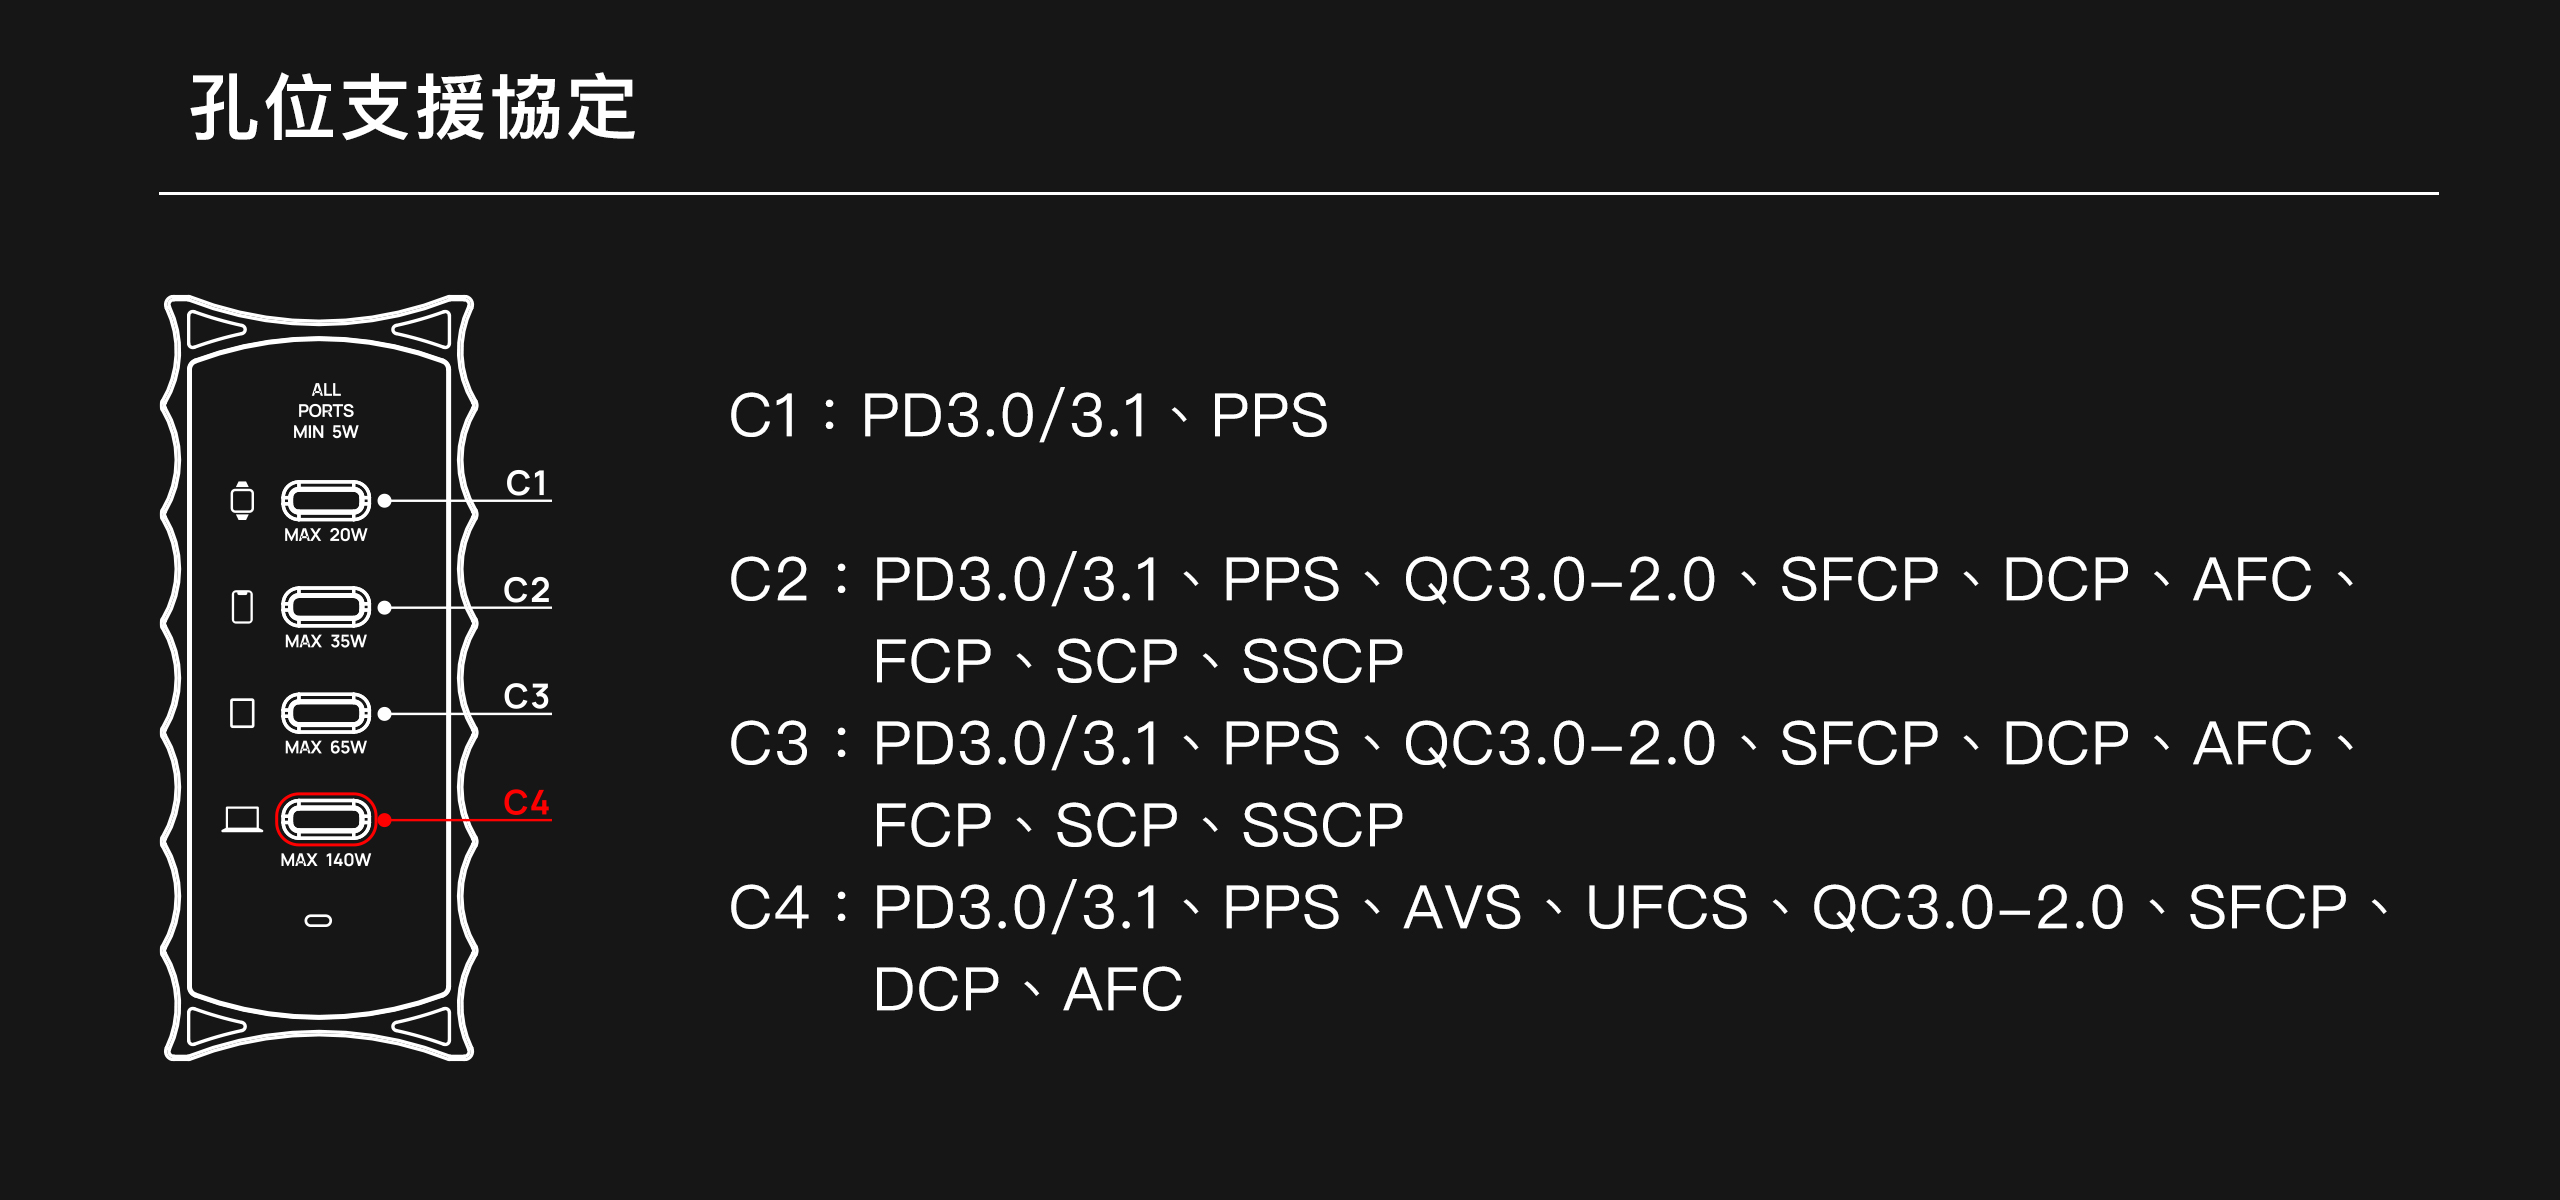
Task: Click the red C4 label
Action: pyautogui.click(x=526, y=802)
